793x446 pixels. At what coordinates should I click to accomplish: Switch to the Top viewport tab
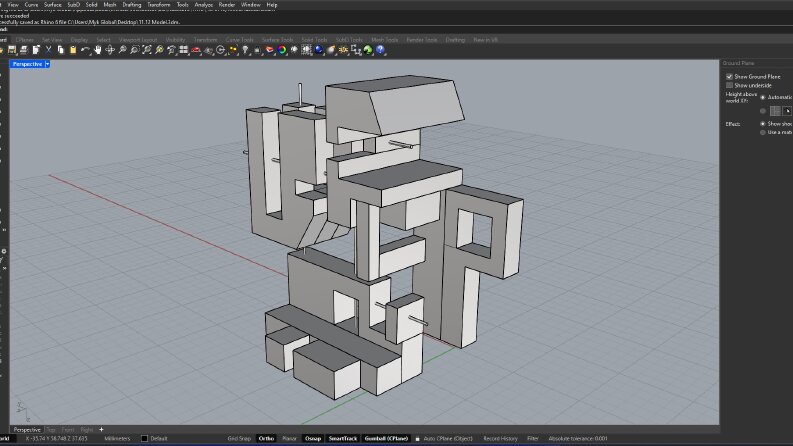51,429
